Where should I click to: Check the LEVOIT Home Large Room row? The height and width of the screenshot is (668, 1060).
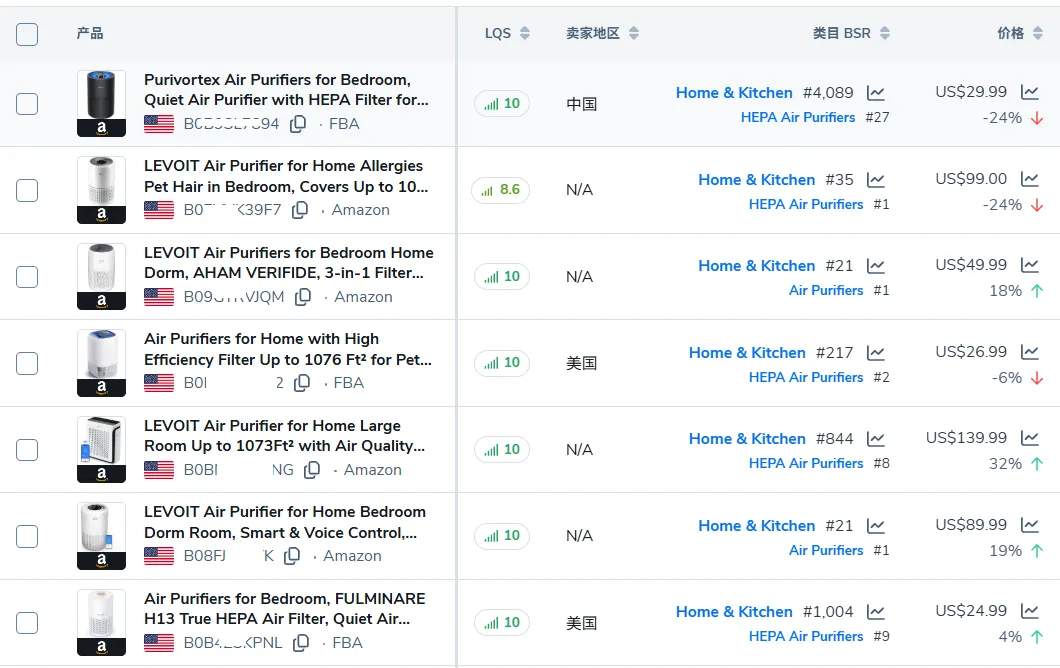coord(27,450)
